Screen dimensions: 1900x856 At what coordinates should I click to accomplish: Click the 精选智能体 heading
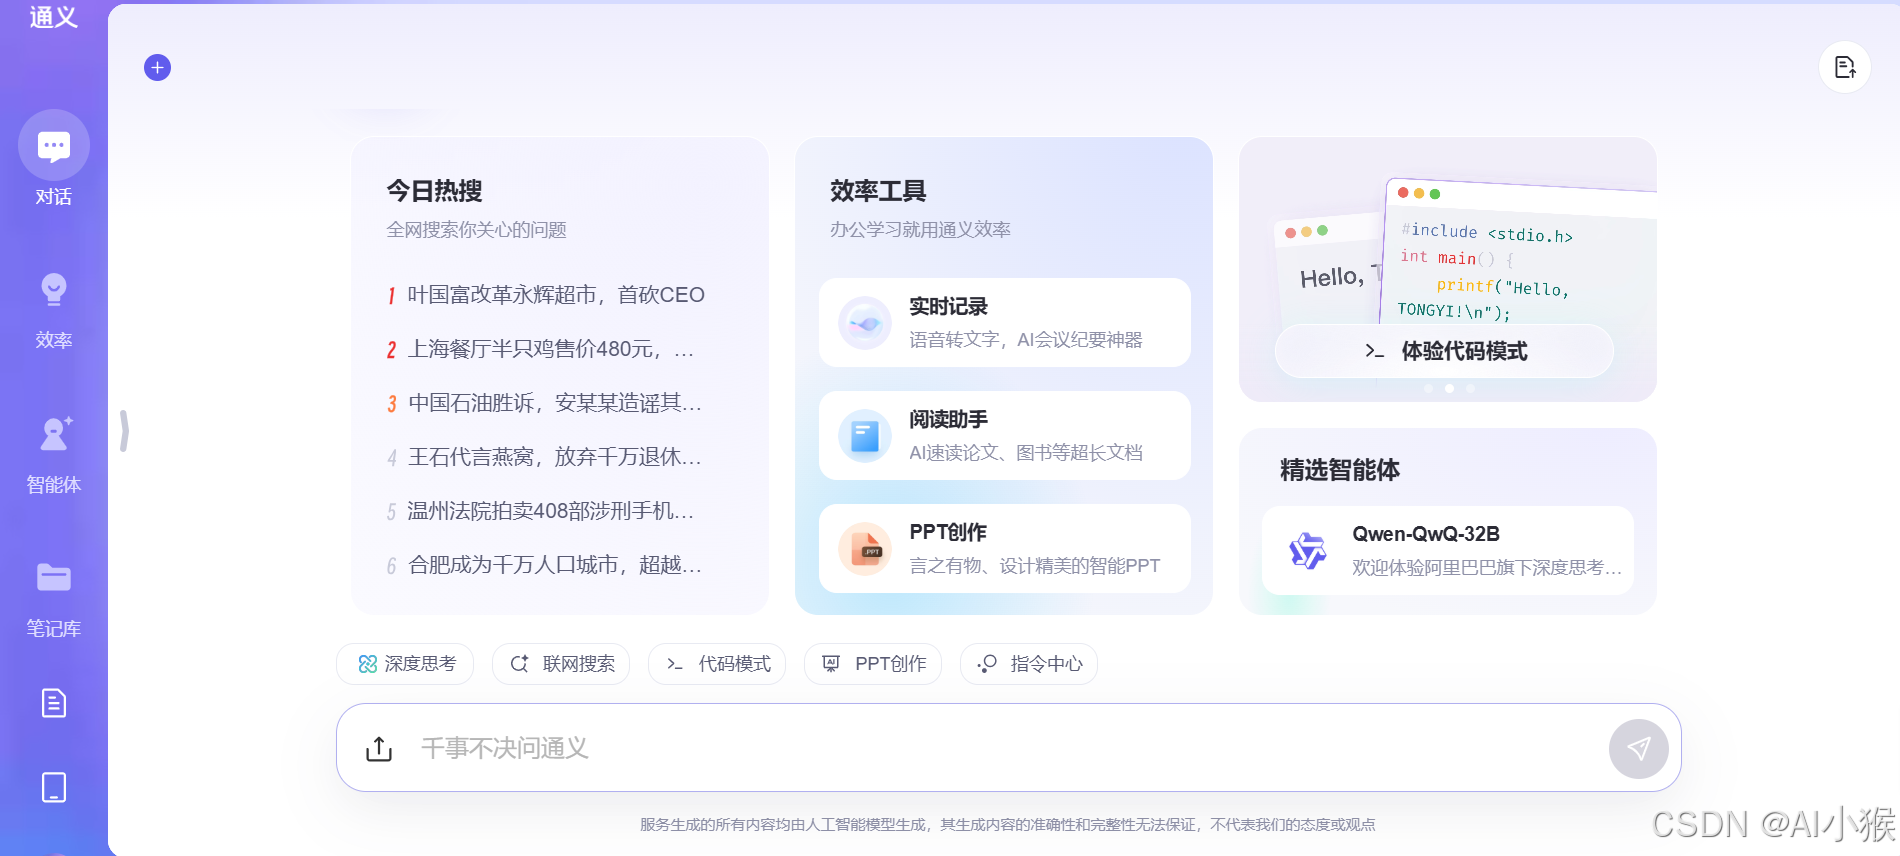1340,470
